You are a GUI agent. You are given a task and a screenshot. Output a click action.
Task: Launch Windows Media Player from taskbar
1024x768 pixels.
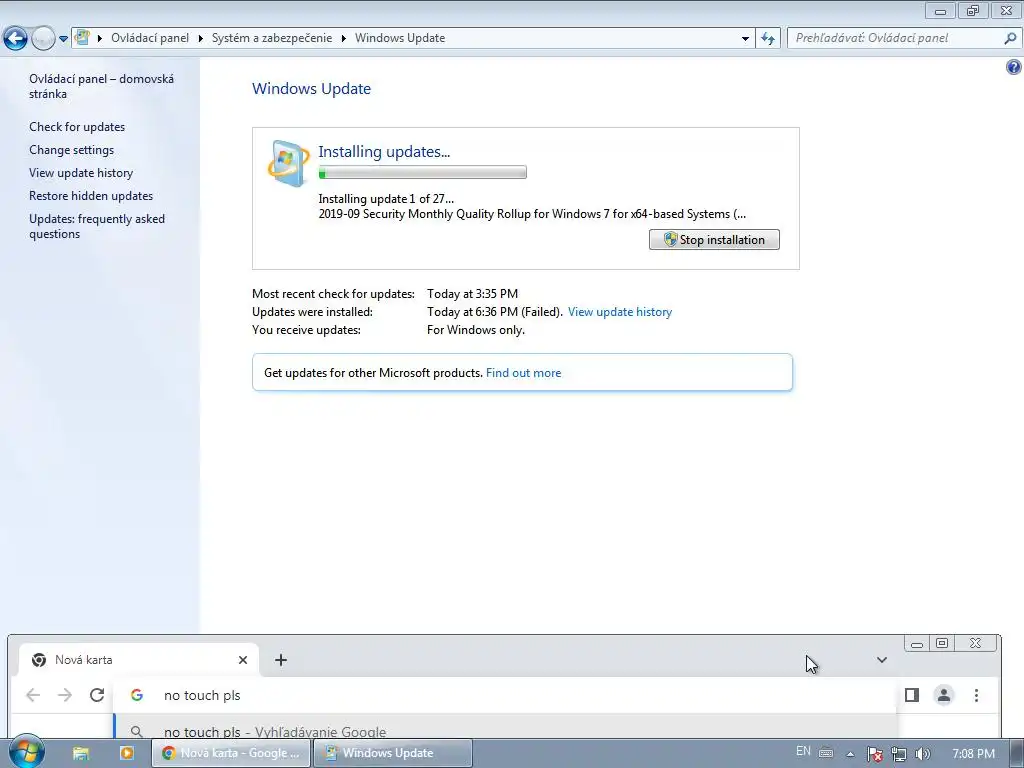126,753
